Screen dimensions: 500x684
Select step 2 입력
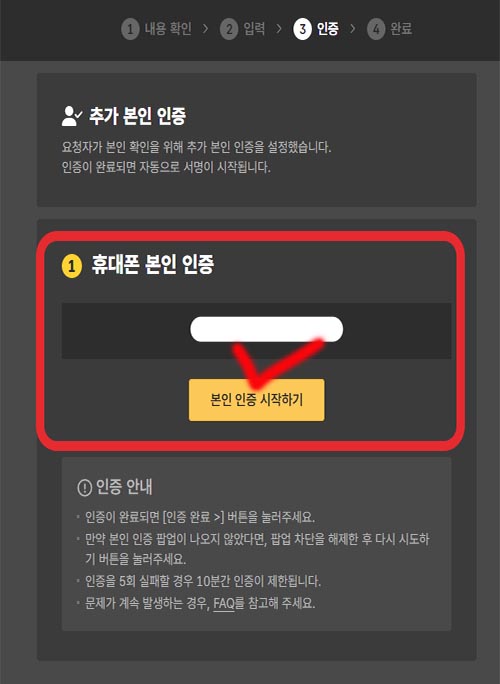click(243, 29)
